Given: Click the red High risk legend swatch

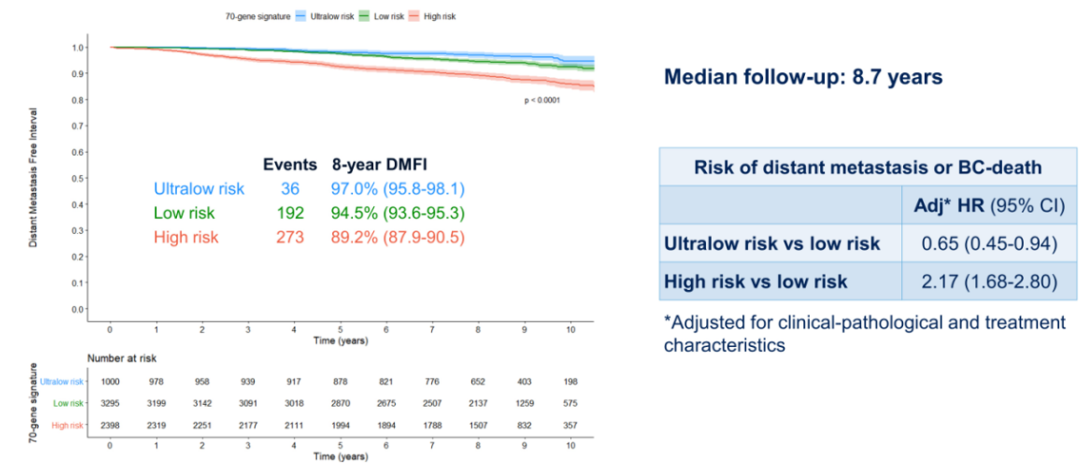Looking at the screenshot, I should click(417, 17).
